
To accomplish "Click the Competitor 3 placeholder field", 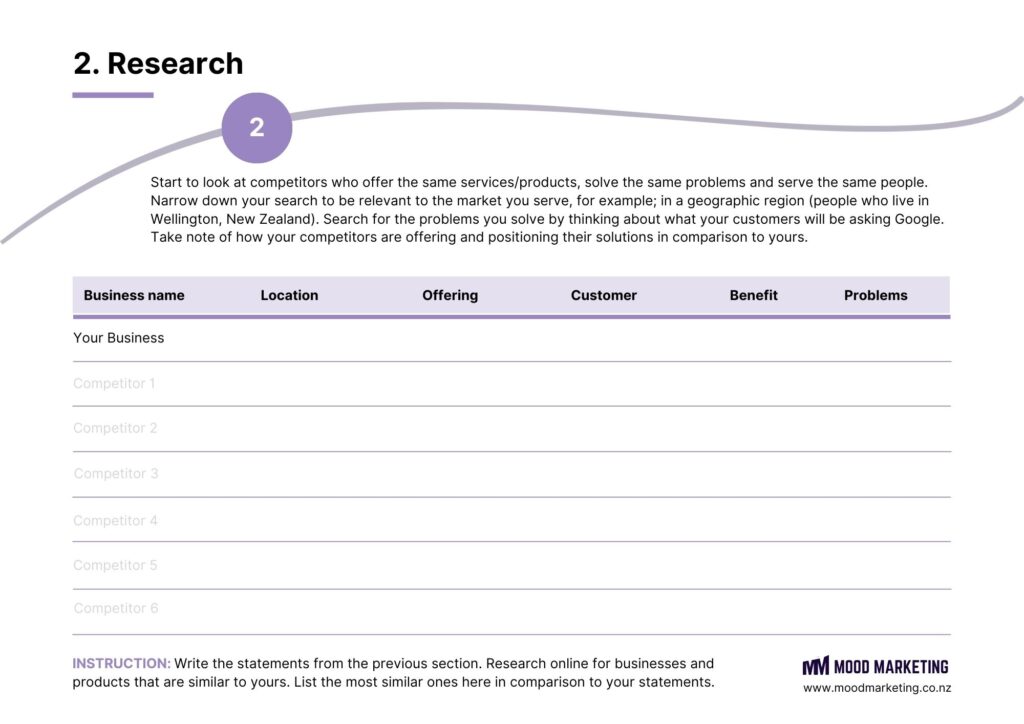I will (116, 473).
